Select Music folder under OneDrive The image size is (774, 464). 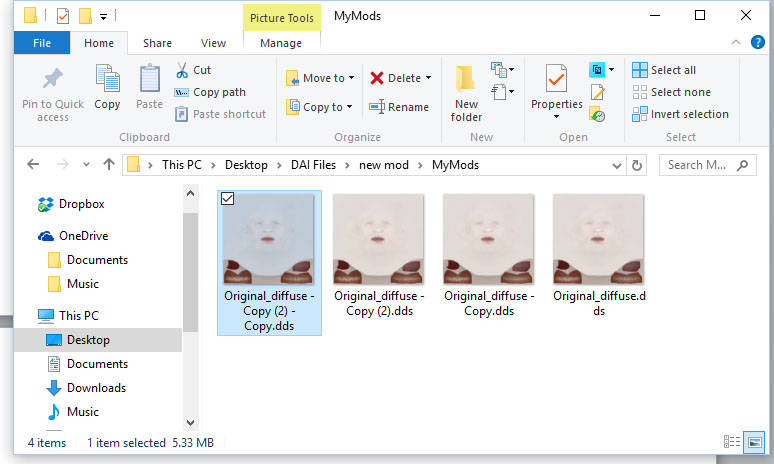click(73, 284)
